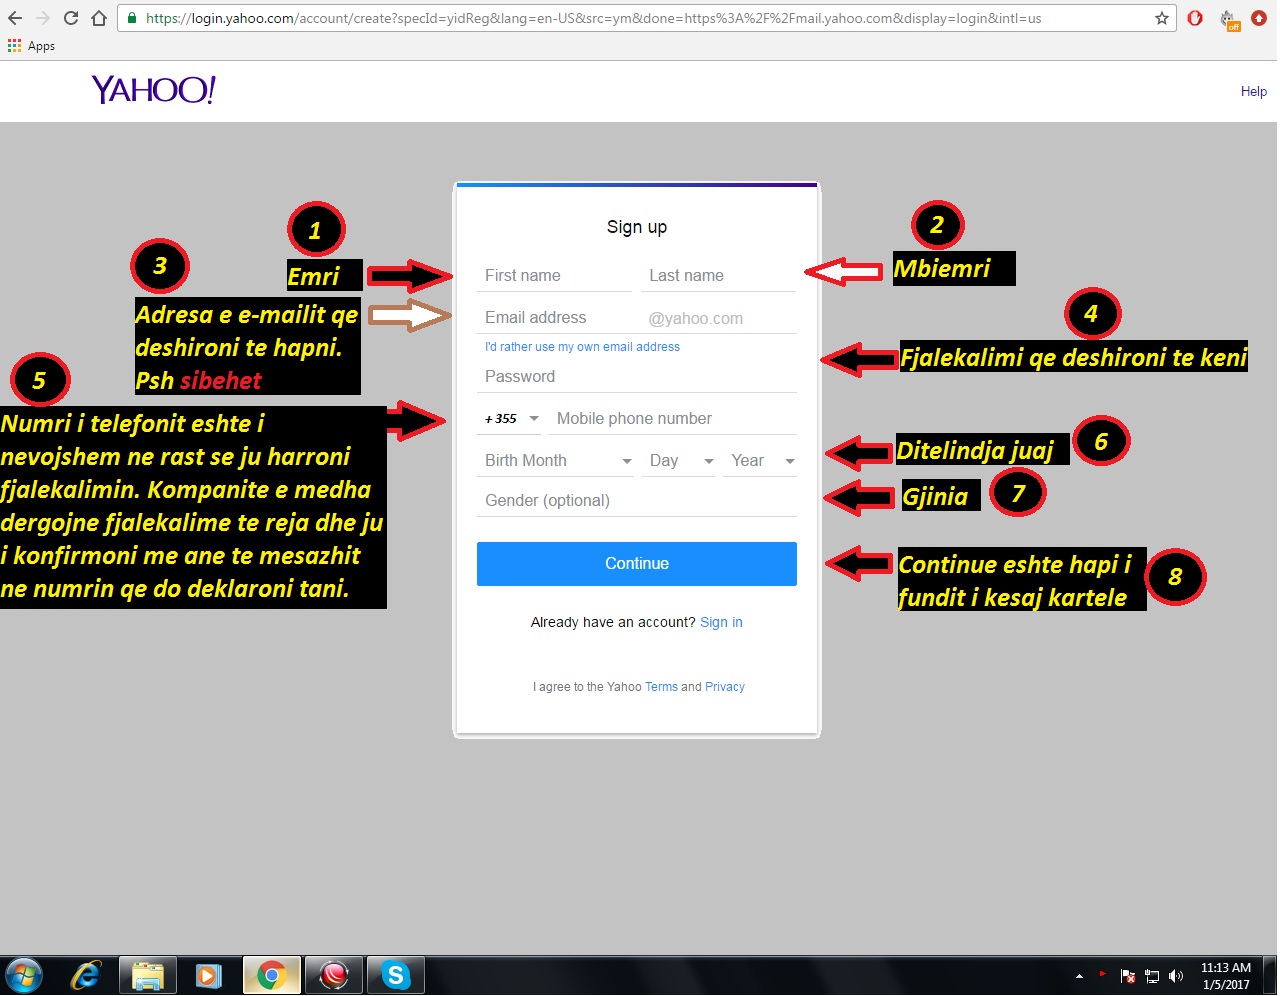Launch Internet Explorer from the taskbar
The image size is (1280, 996).
click(x=85, y=975)
